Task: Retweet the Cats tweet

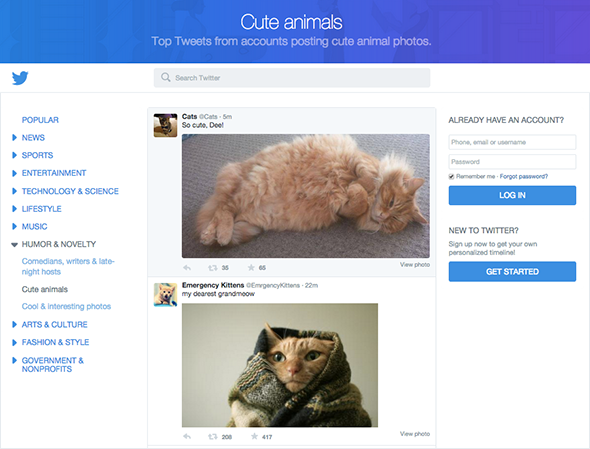Action: pyautogui.click(x=213, y=268)
